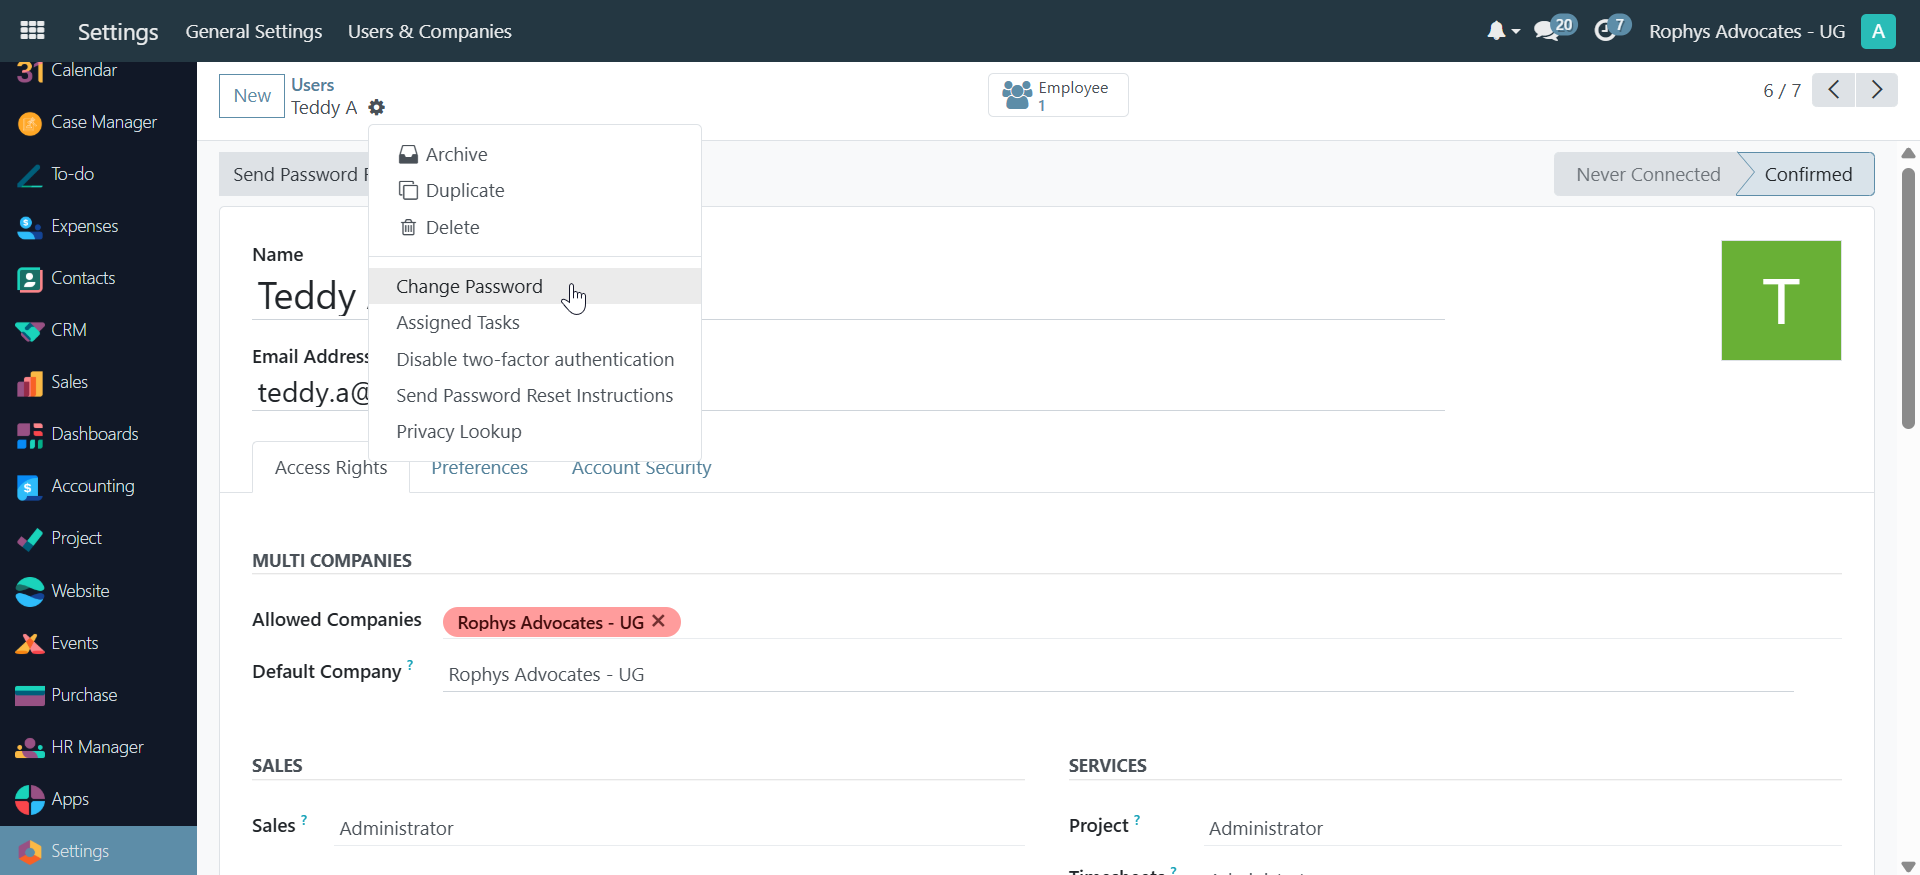The image size is (1920, 875).
Task: Go to next user record arrow
Action: tap(1877, 90)
